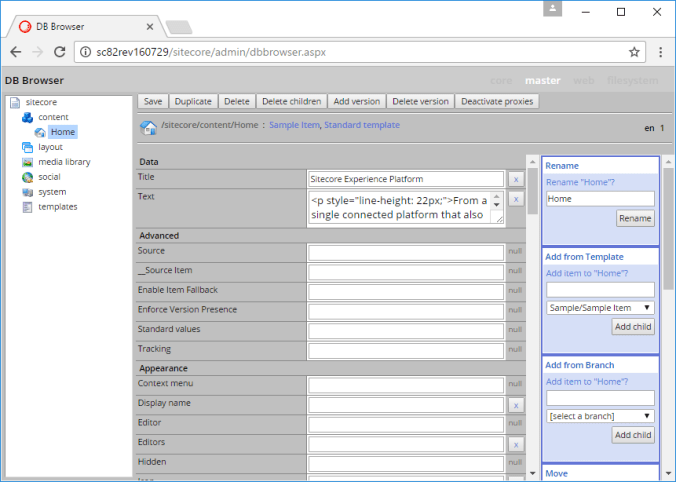Click the social globe icon
Viewport: 676px width, 482px height.
coord(28,177)
